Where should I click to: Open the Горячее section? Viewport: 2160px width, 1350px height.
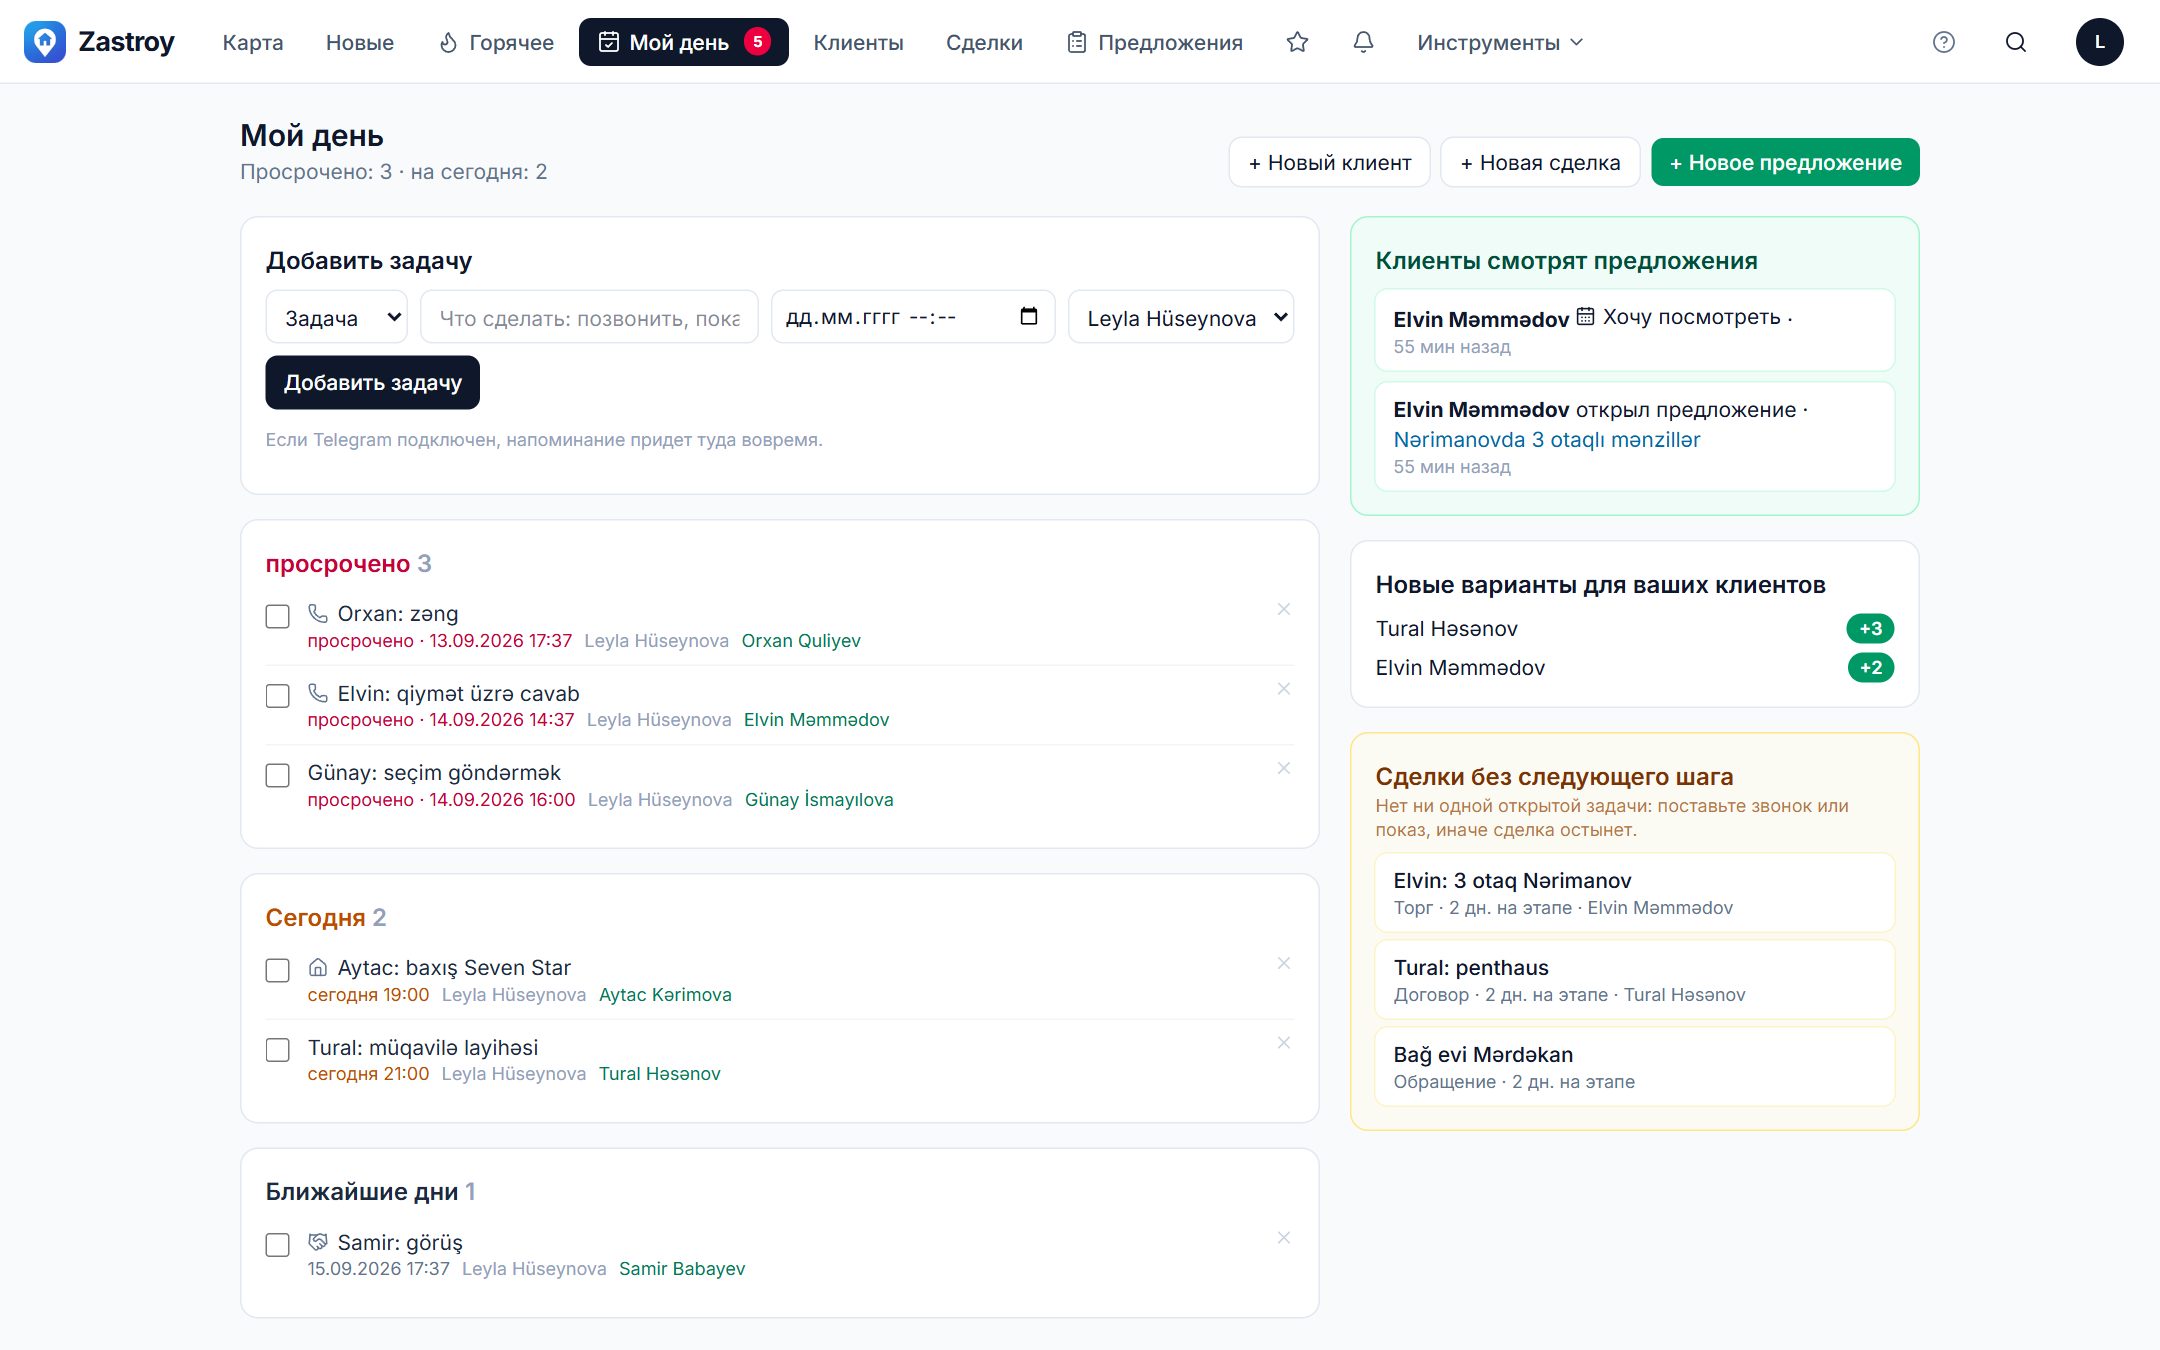(497, 42)
